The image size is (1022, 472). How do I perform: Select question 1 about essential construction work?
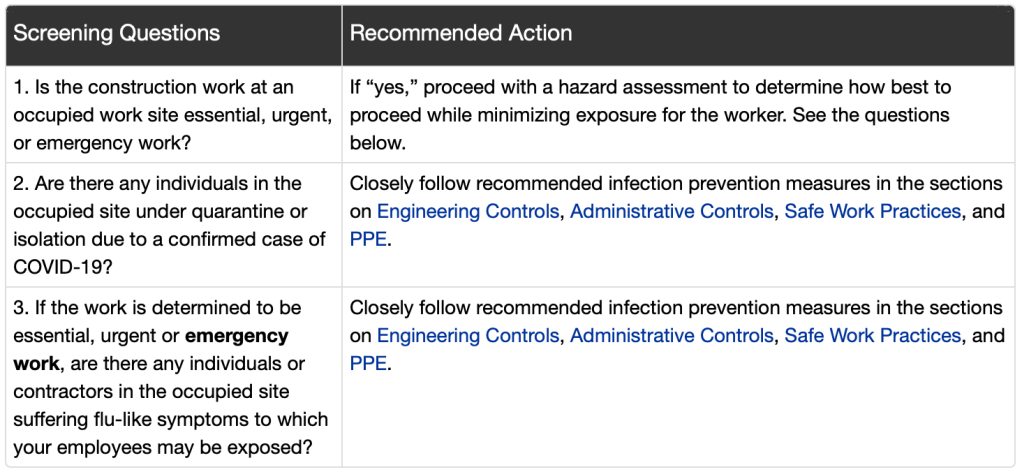click(170, 116)
